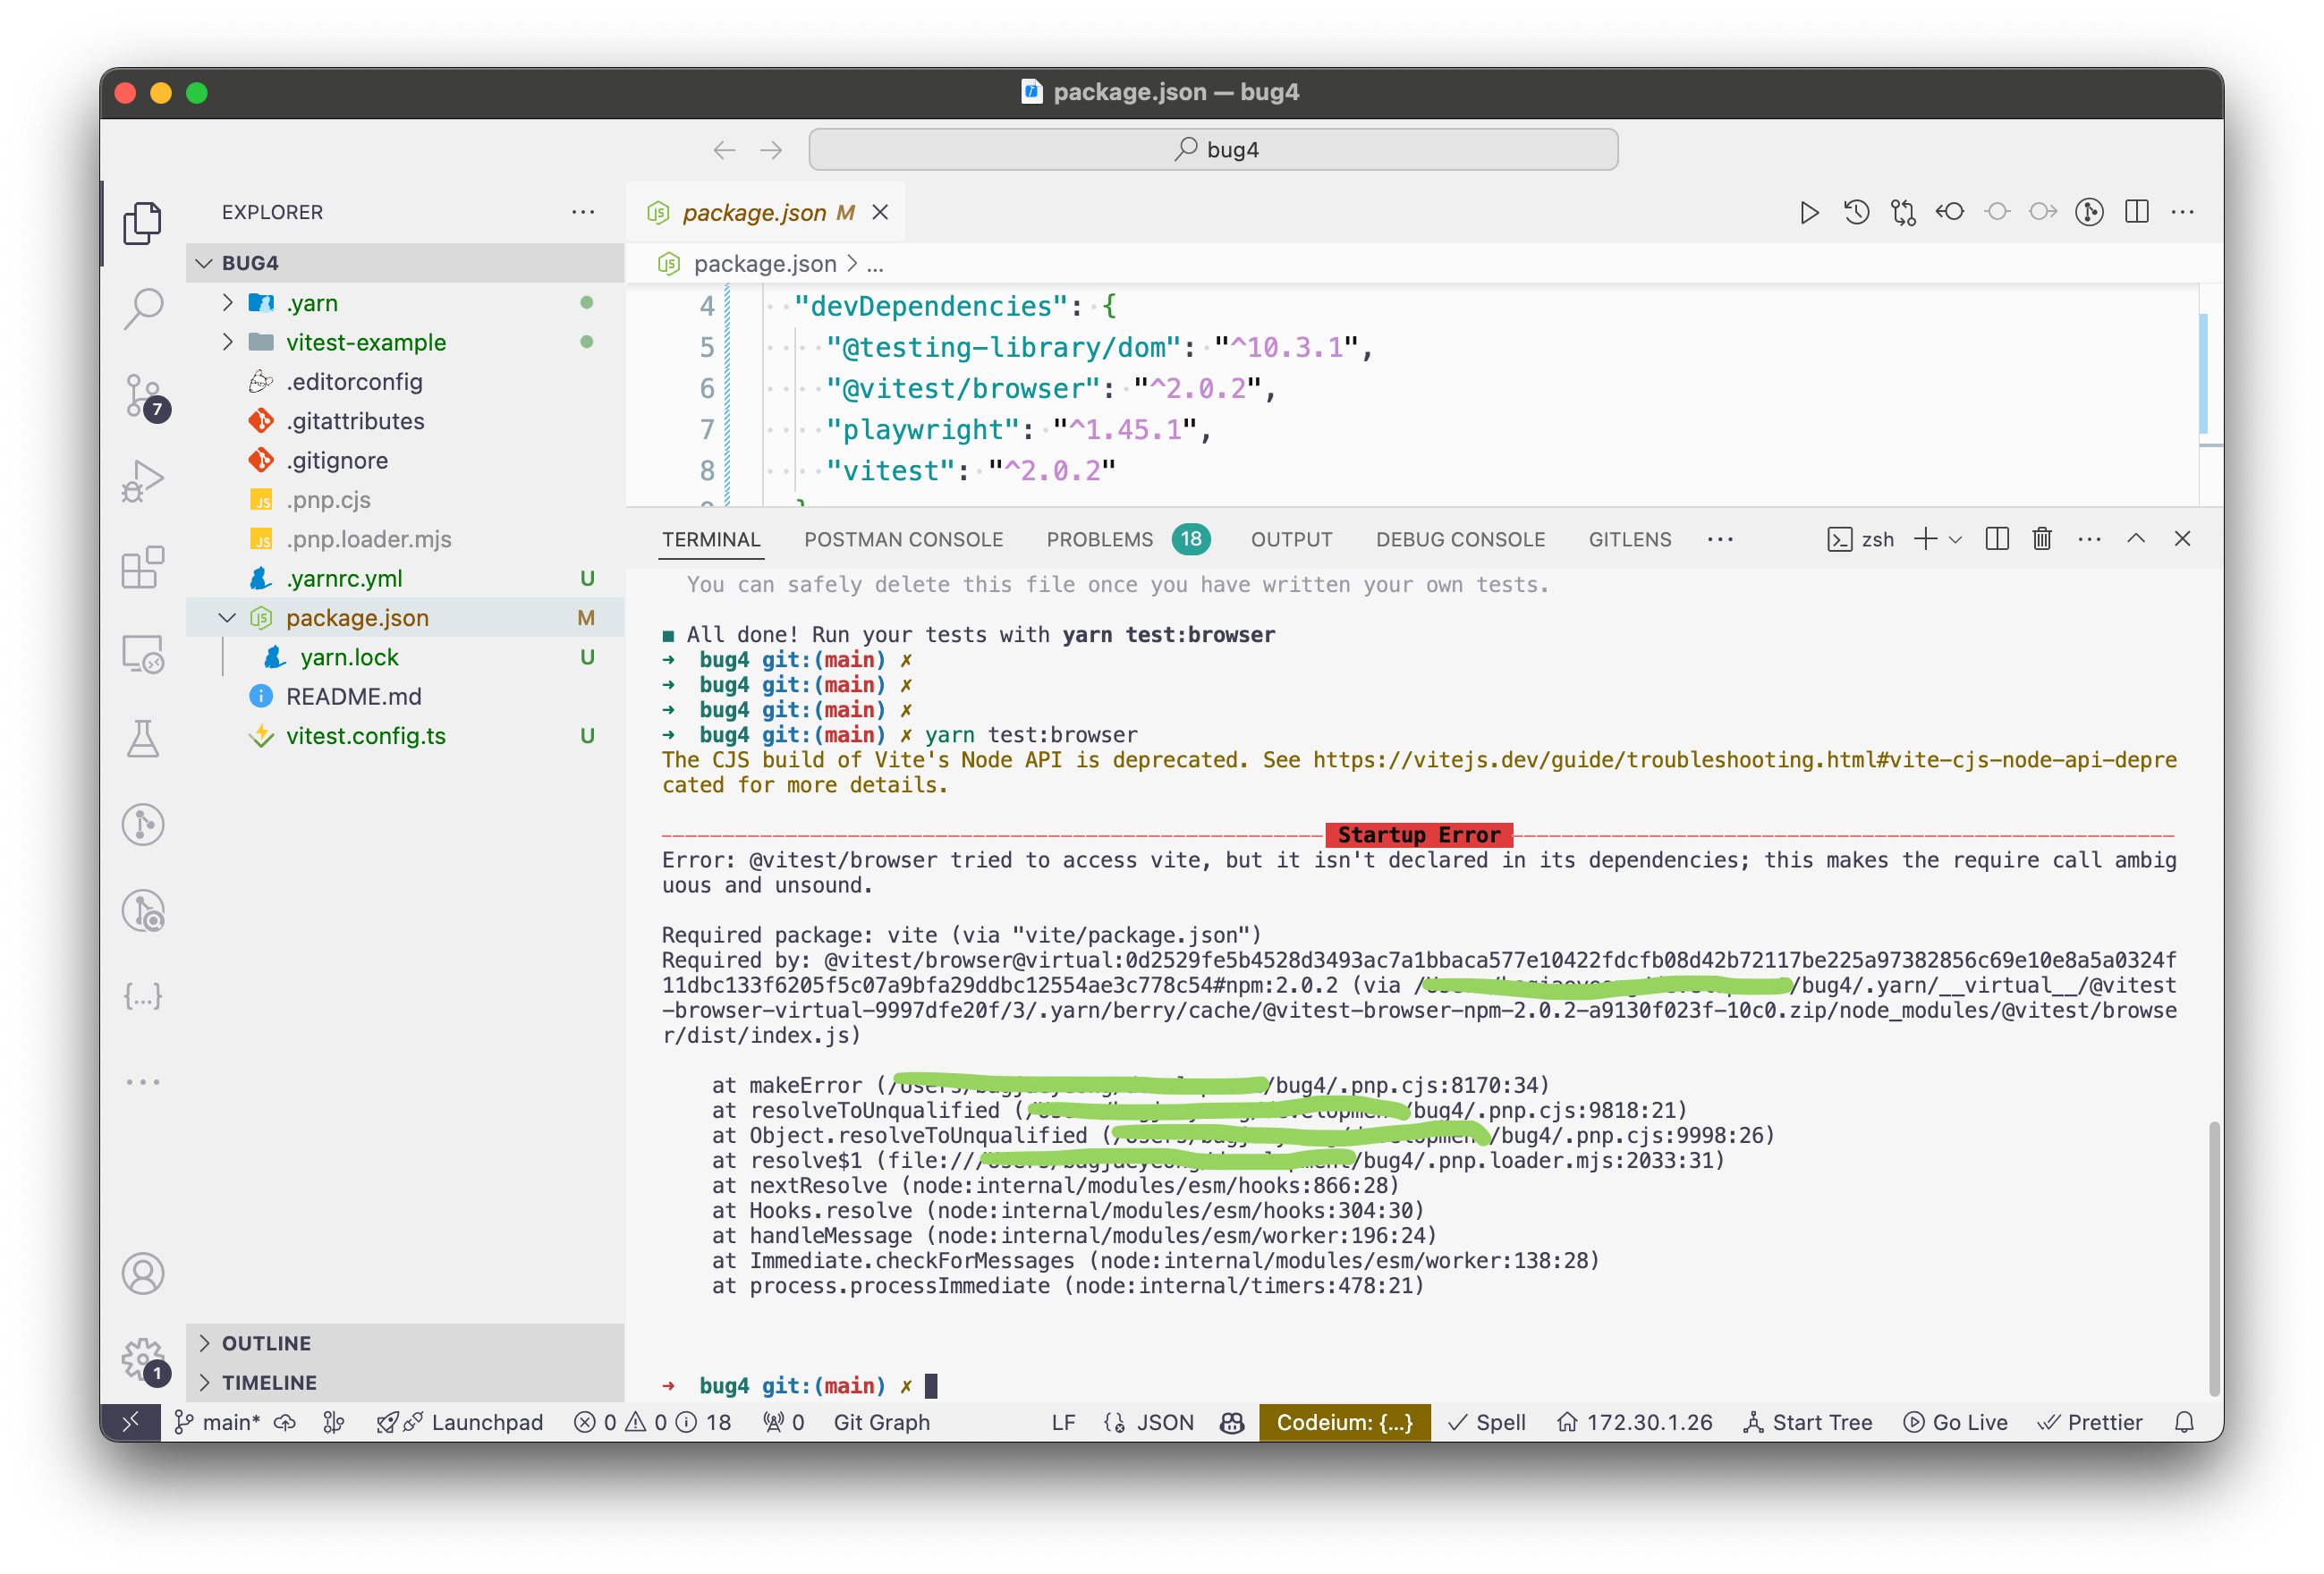
Task: Open the Timeline/History panel icon
Action: [1857, 211]
